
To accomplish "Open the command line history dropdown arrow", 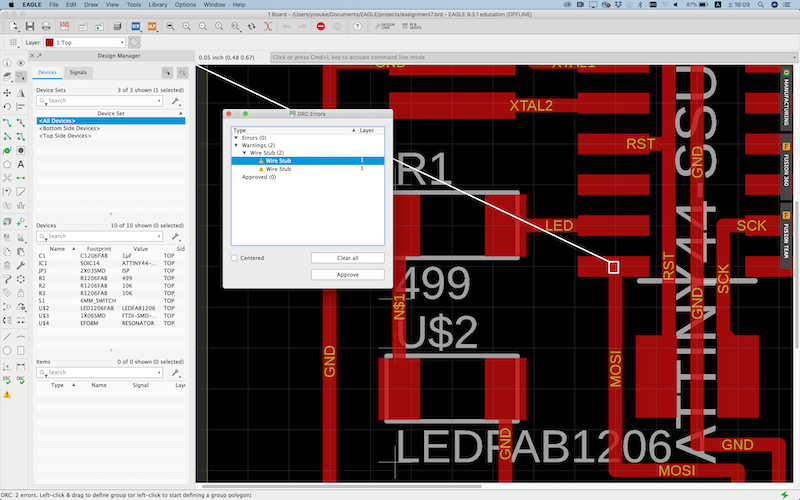I will coord(794,57).
